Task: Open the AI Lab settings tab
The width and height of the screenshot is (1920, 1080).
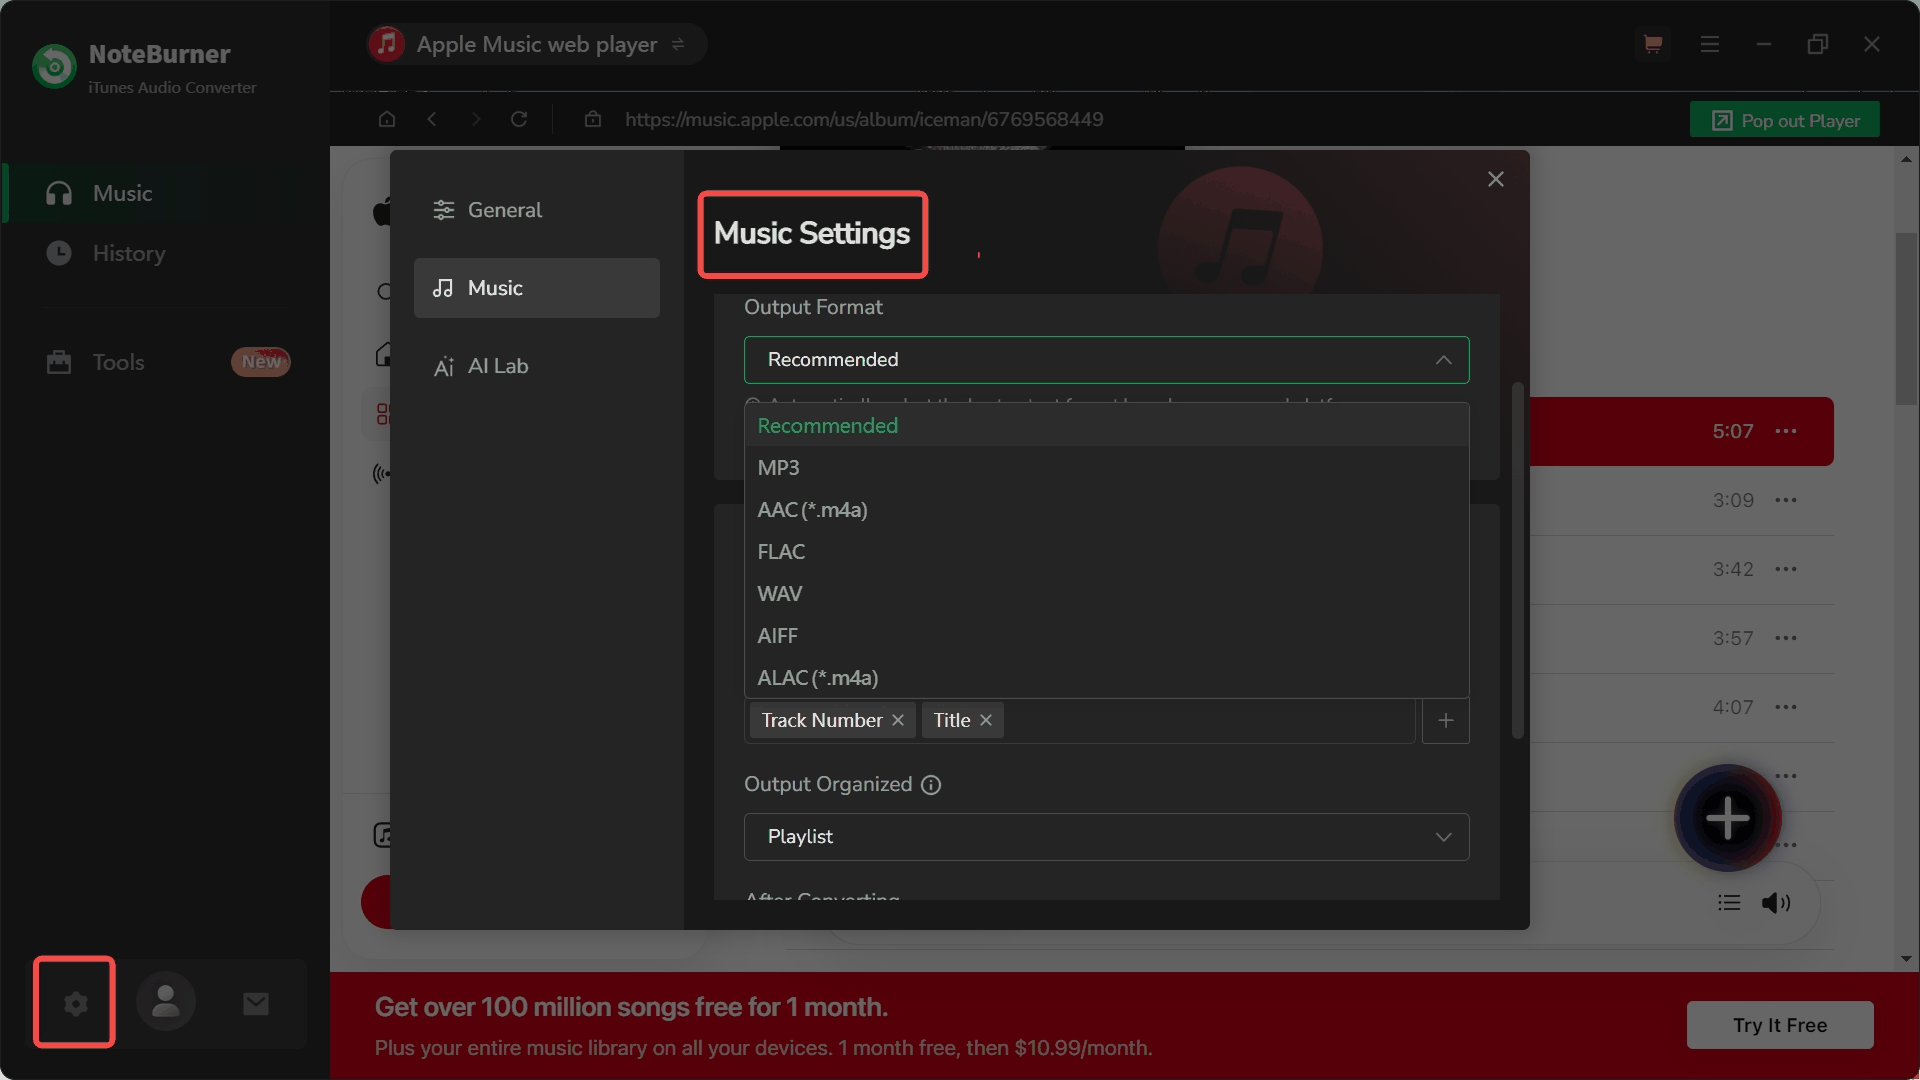Action: coord(536,366)
